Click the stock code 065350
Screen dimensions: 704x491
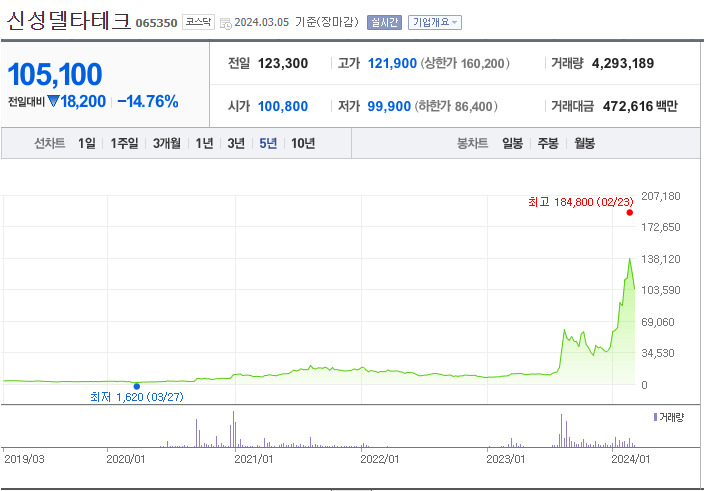(x=156, y=23)
